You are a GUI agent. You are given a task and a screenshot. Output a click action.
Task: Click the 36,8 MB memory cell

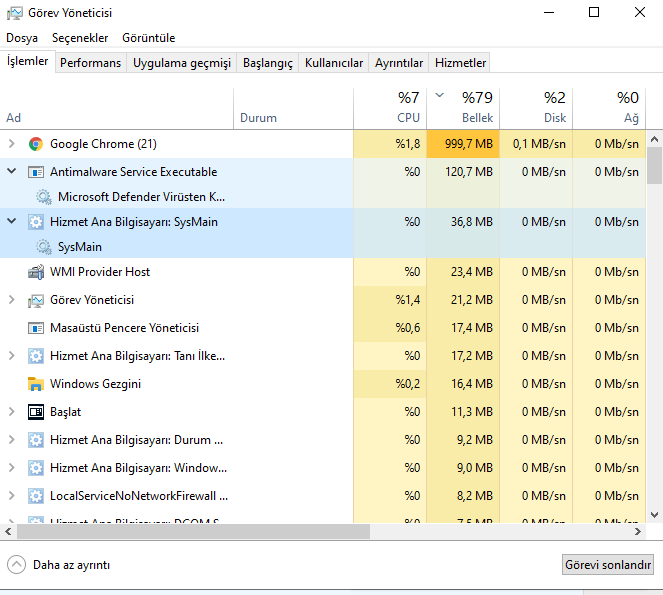[463, 222]
